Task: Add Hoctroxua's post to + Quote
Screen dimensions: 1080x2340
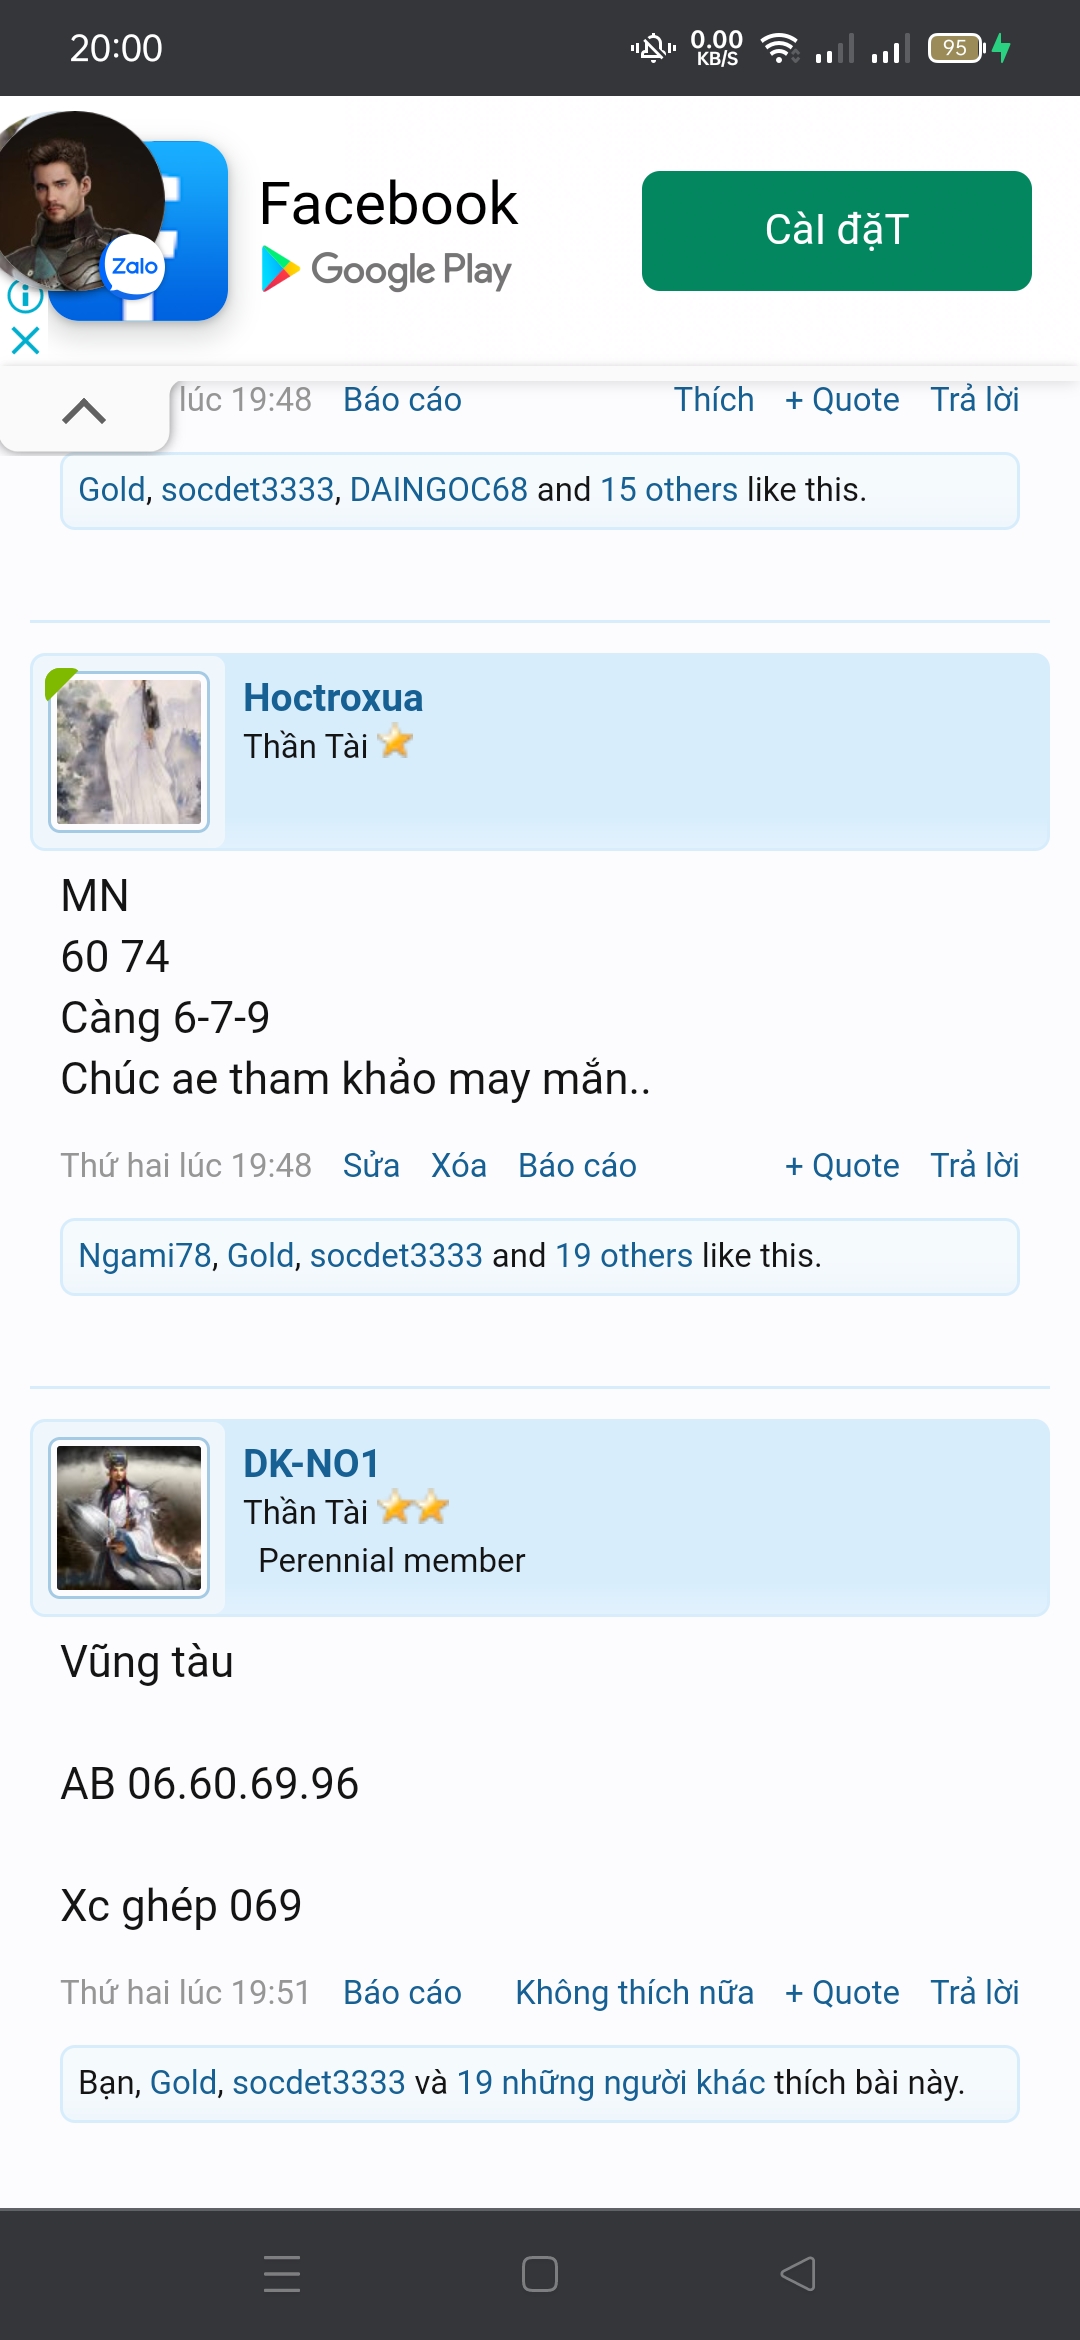Action: tap(842, 1166)
